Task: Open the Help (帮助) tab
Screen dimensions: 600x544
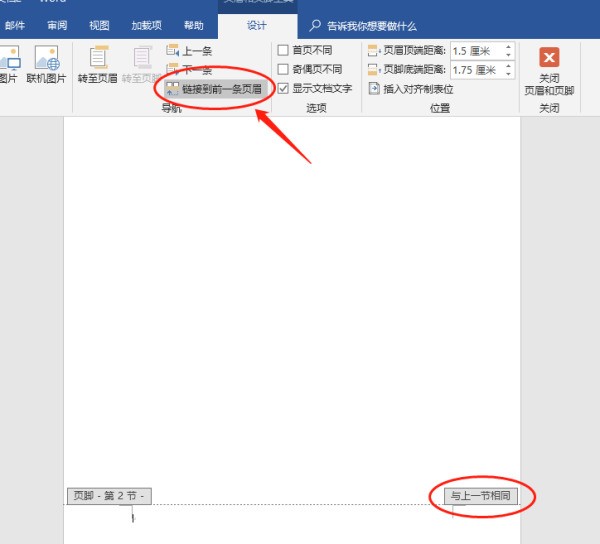Action: [194, 26]
